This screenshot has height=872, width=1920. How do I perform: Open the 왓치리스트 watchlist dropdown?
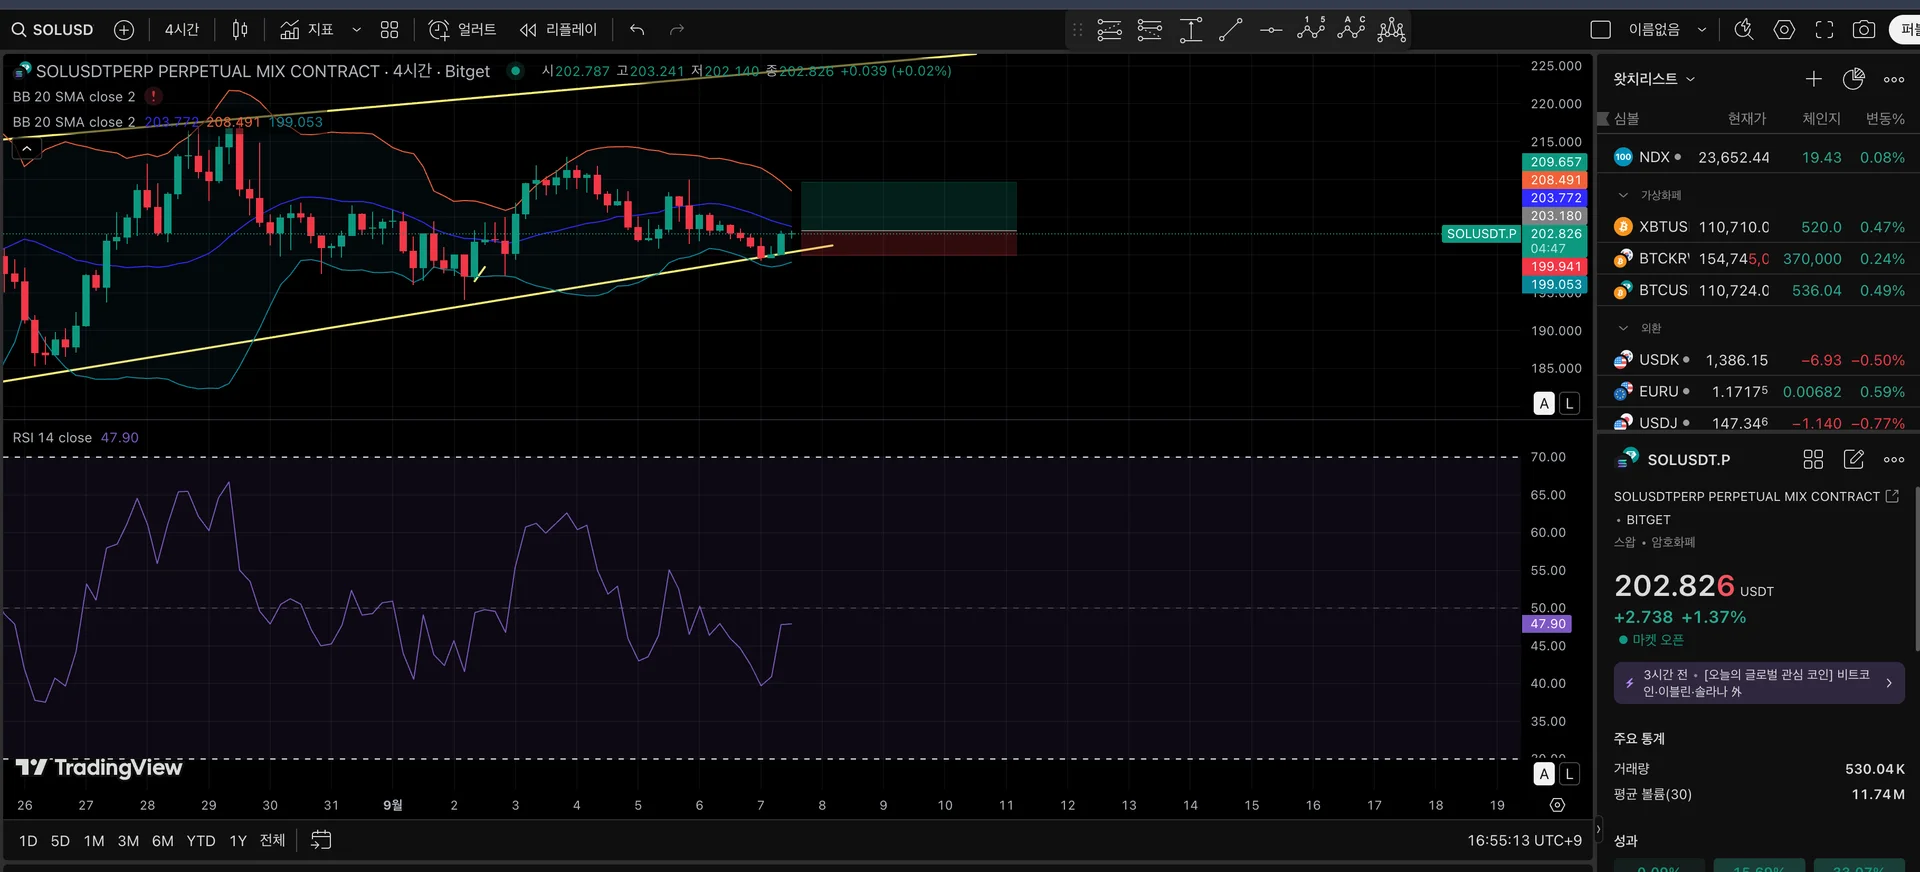point(1655,79)
